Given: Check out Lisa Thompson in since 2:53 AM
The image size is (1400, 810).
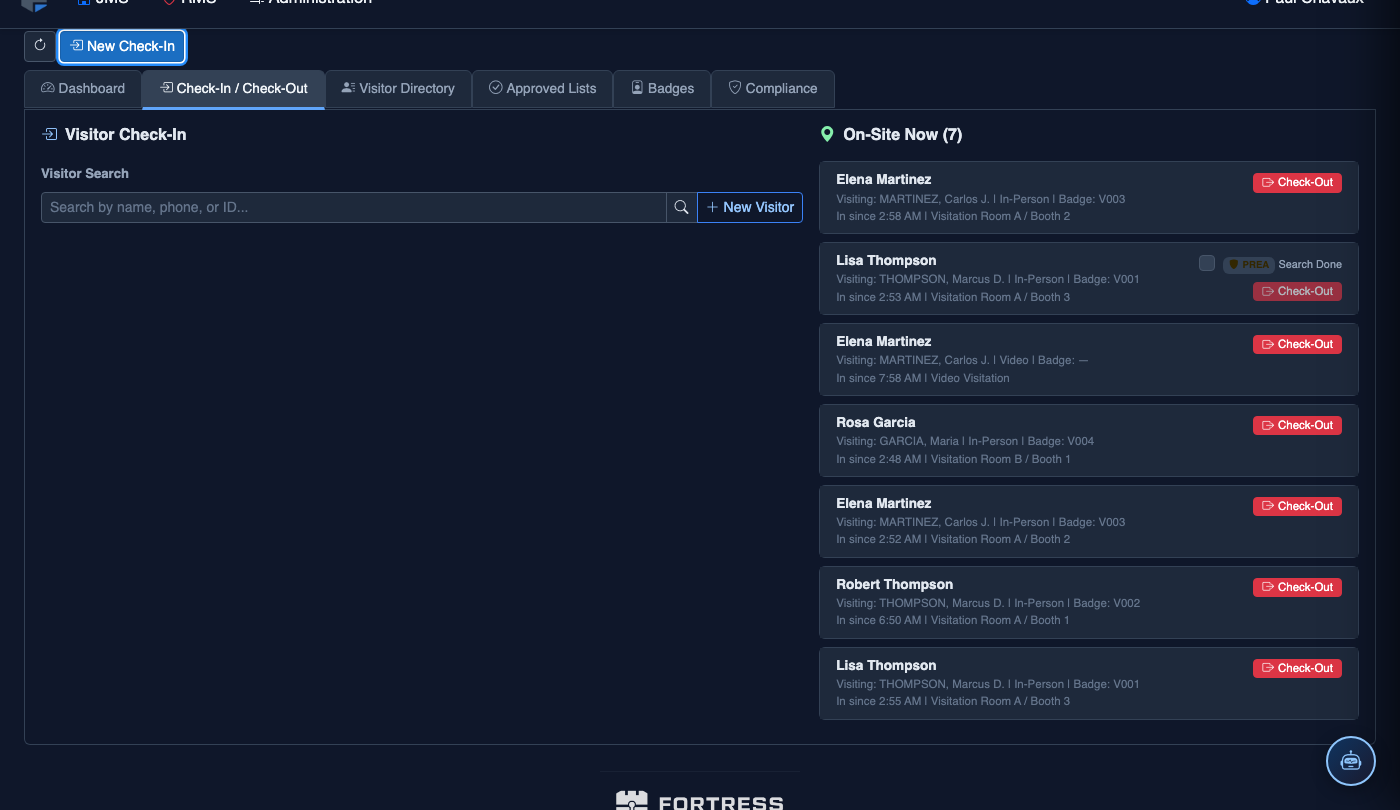Looking at the screenshot, I should tap(1297, 291).
